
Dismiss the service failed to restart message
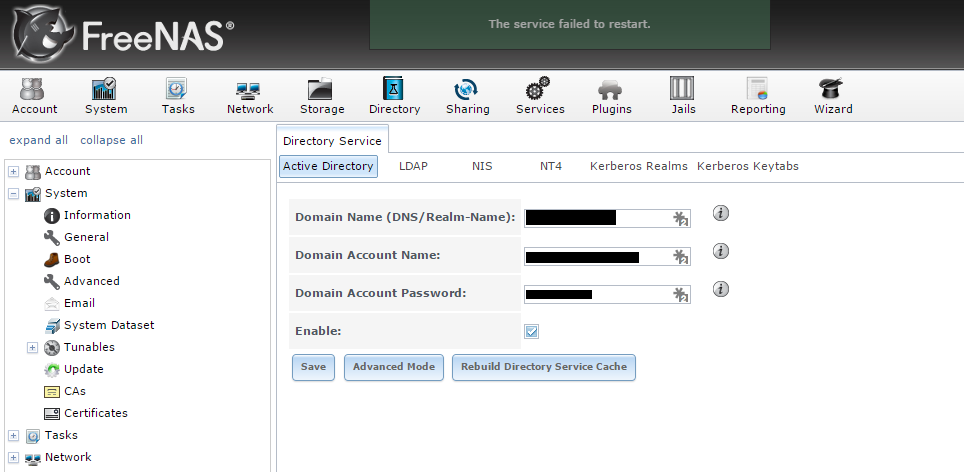tap(569, 25)
